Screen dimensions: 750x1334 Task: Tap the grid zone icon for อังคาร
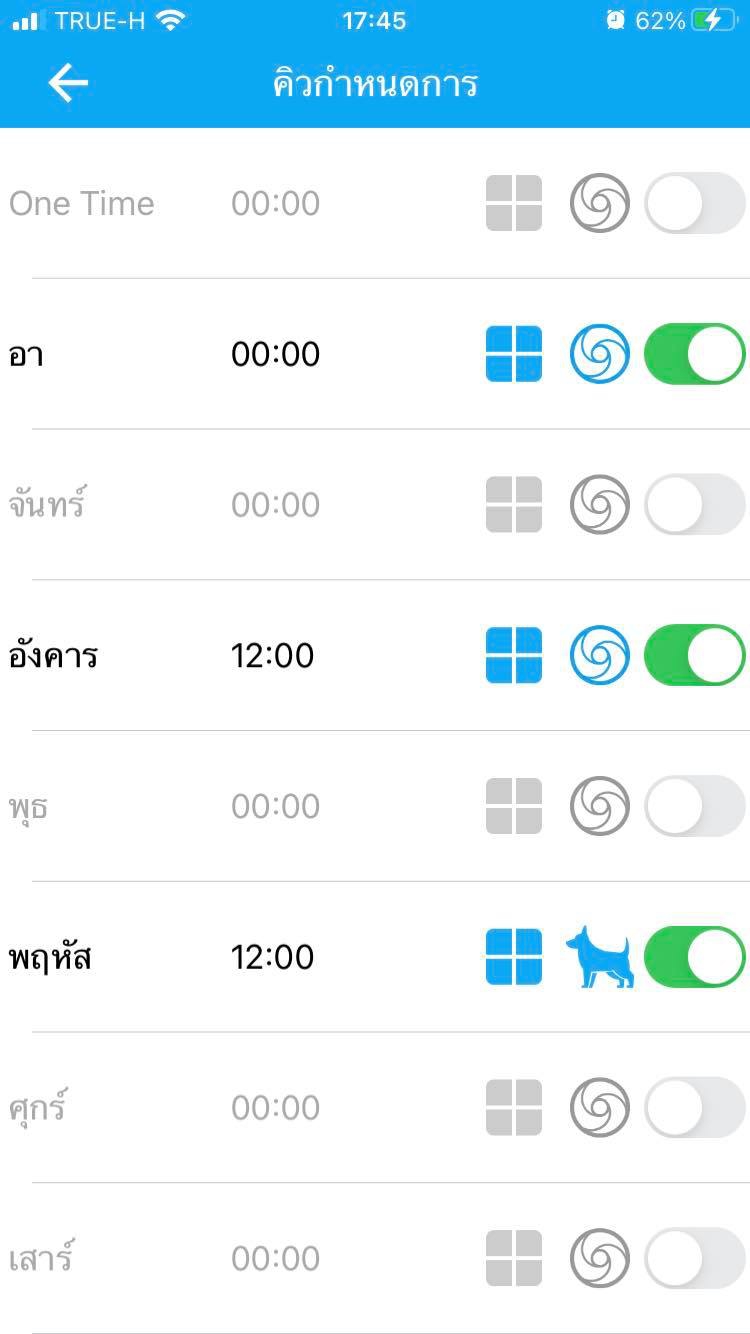click(x=514, y=655)
